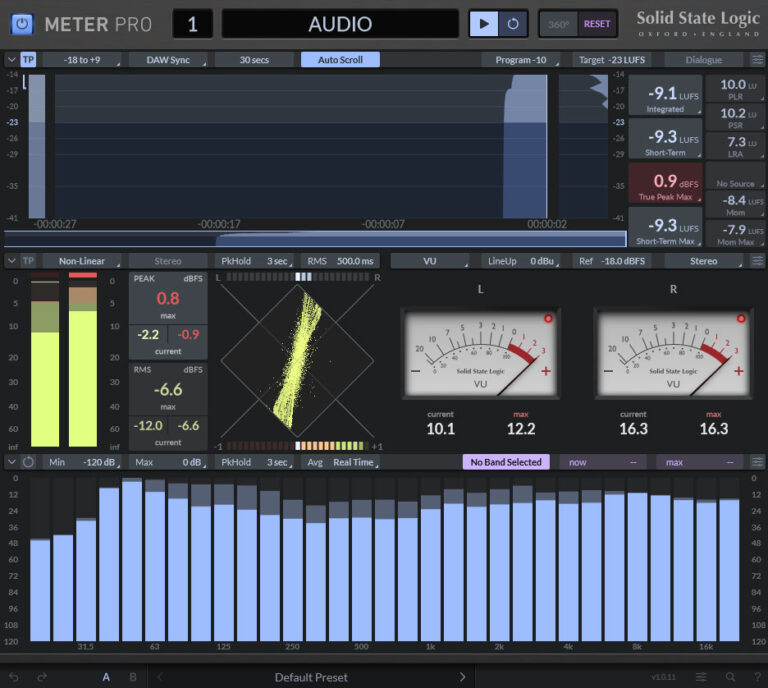Disable Auto Scroll in the loudness graph

point(340,60)
